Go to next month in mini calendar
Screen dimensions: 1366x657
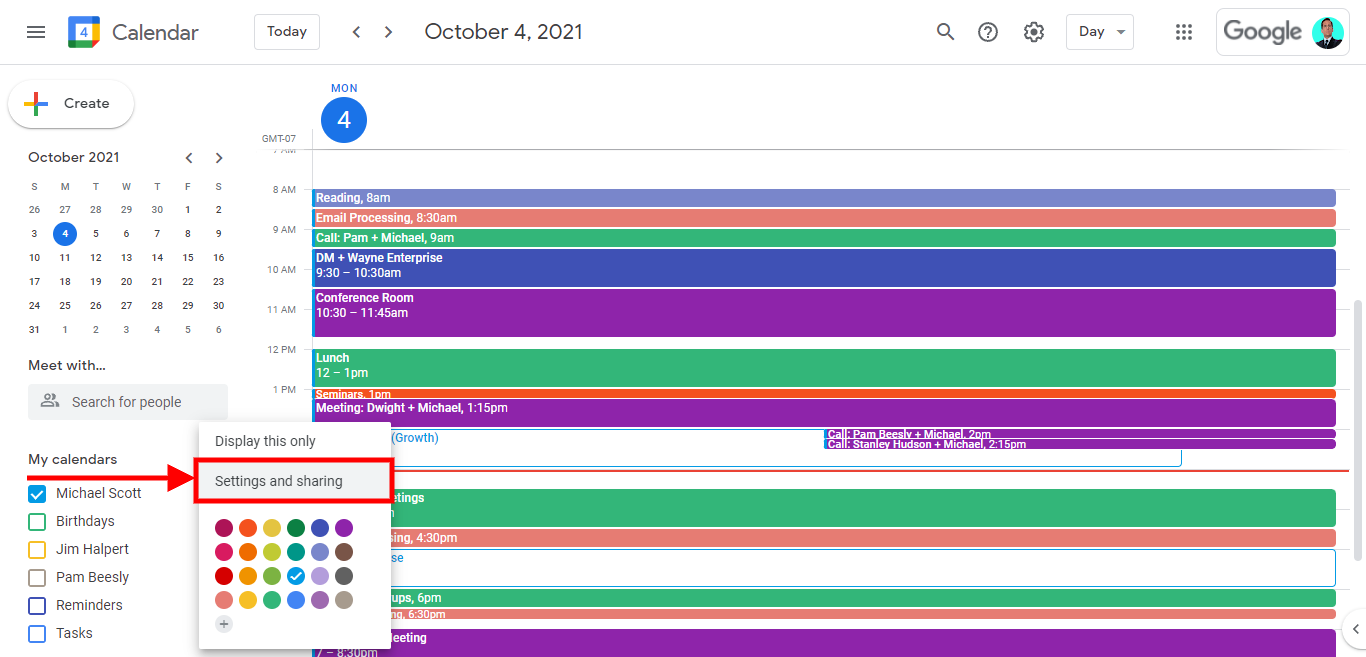coord(218,157)
